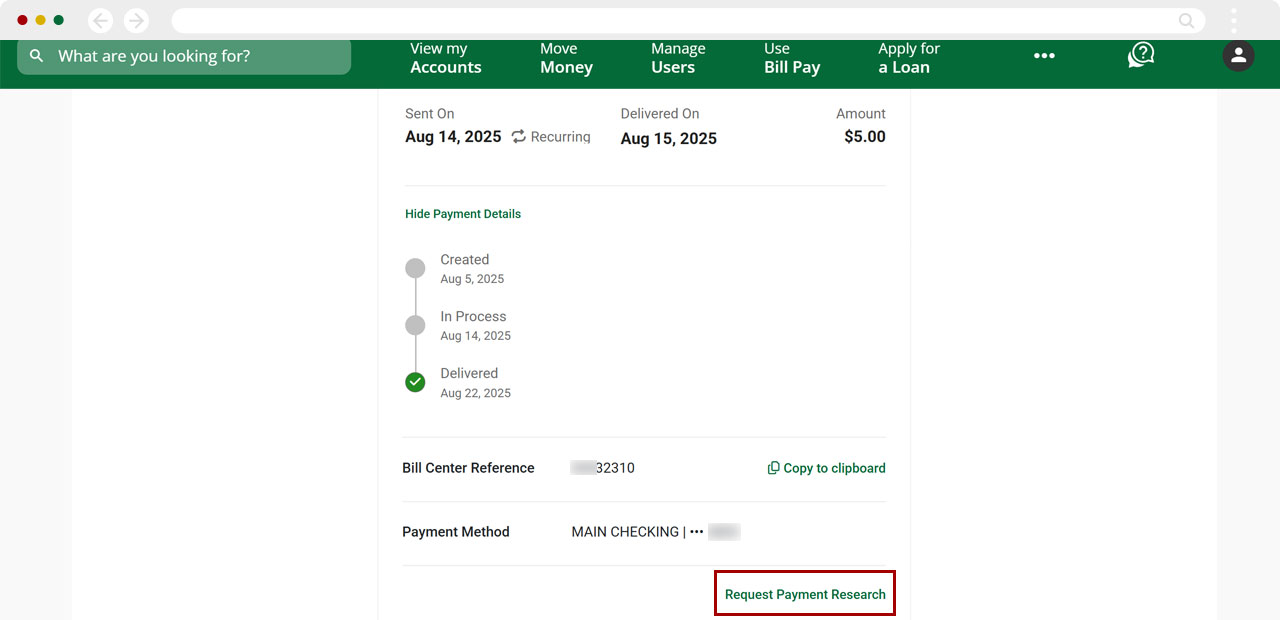Open the browser's vertical three-dot menu
This screenshot has height=620, width=1280.
pos(1233,20)
